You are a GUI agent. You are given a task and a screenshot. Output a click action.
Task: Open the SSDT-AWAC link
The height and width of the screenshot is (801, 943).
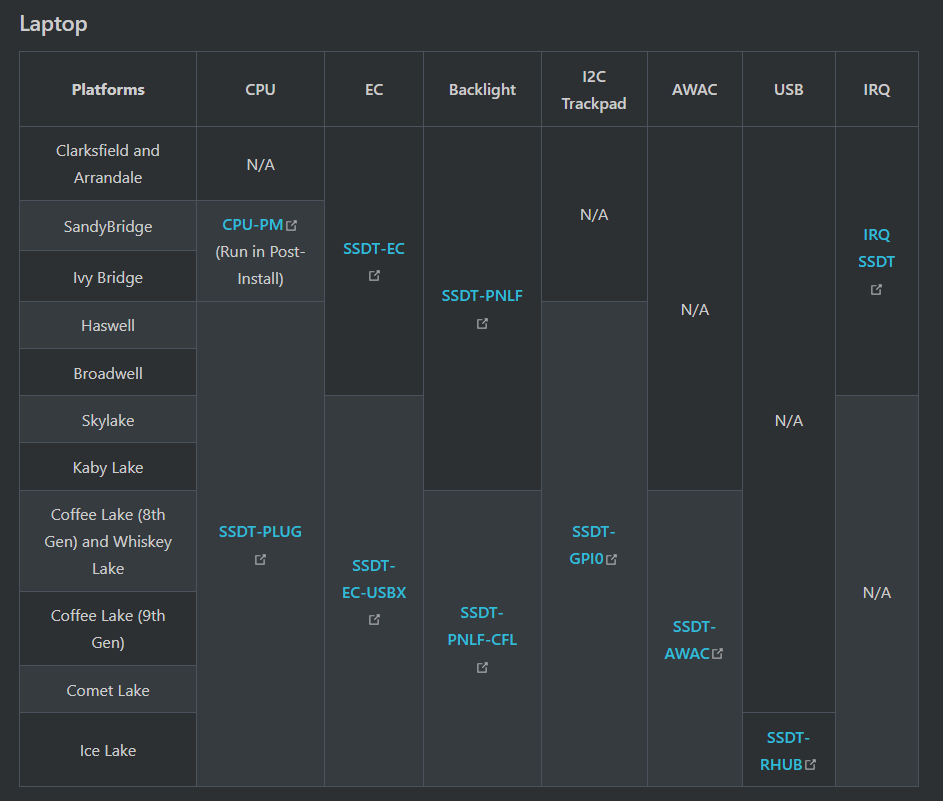click(693, 640)
